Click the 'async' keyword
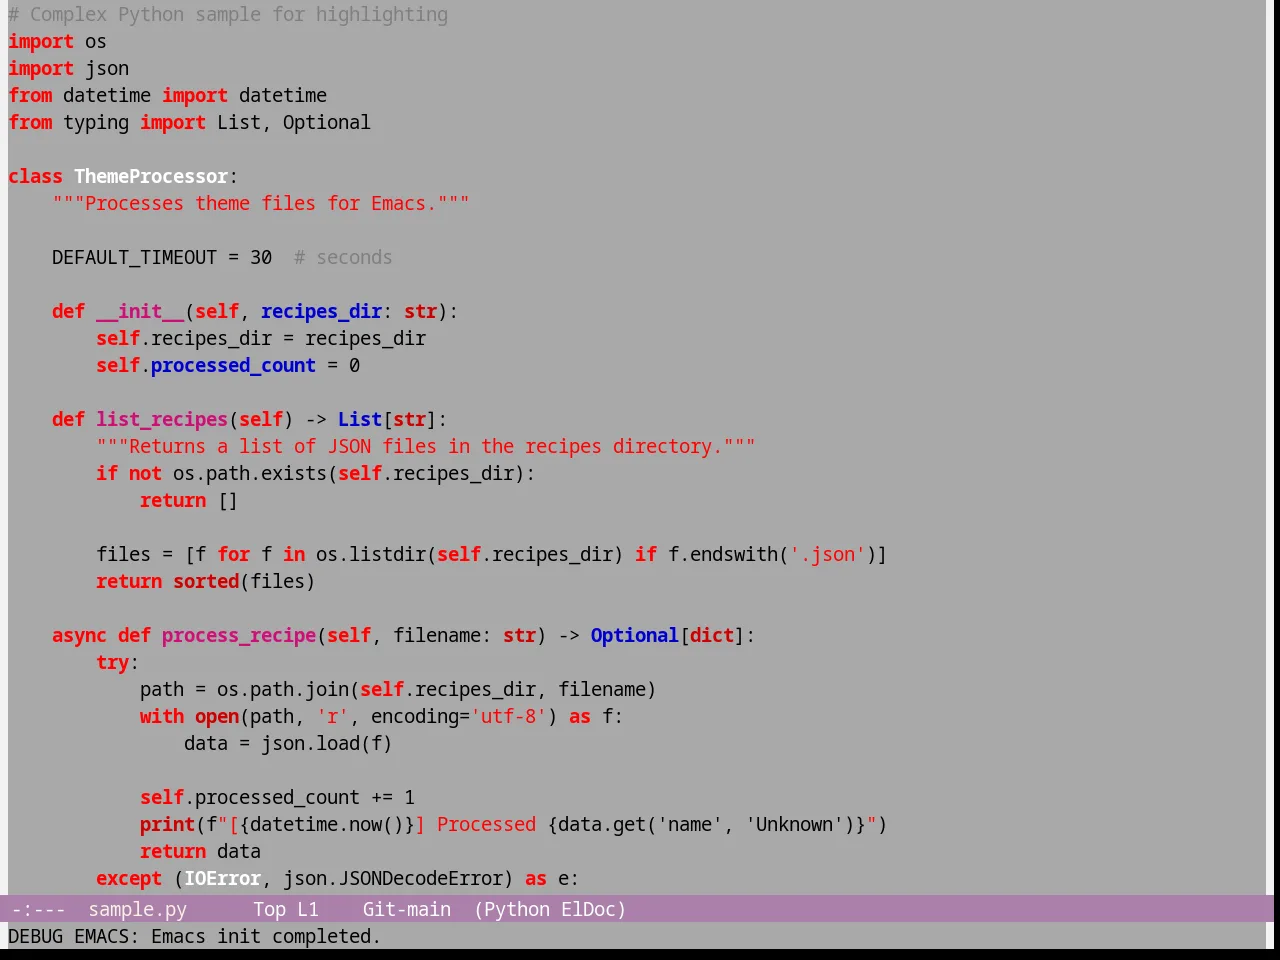This screenshot has height=960, width=1280. (x=79, y=635)
